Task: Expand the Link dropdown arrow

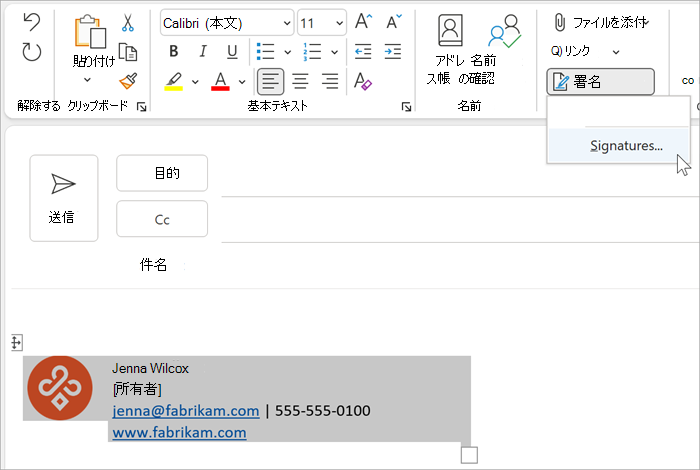Action: 616,52
